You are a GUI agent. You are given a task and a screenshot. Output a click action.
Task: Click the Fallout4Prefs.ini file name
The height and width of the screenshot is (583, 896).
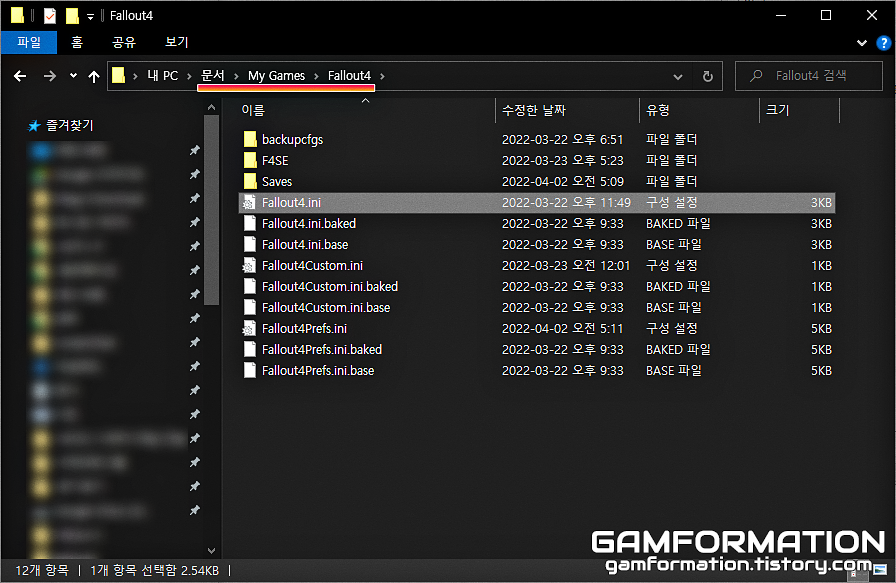click(x=305, y=329)
